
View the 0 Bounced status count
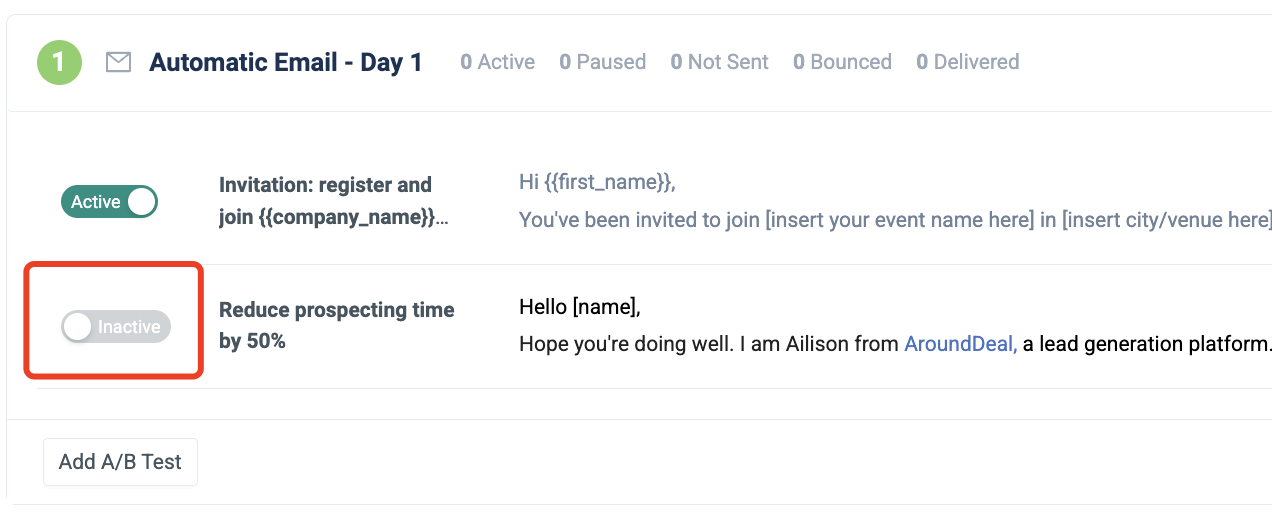coord(842,62)
